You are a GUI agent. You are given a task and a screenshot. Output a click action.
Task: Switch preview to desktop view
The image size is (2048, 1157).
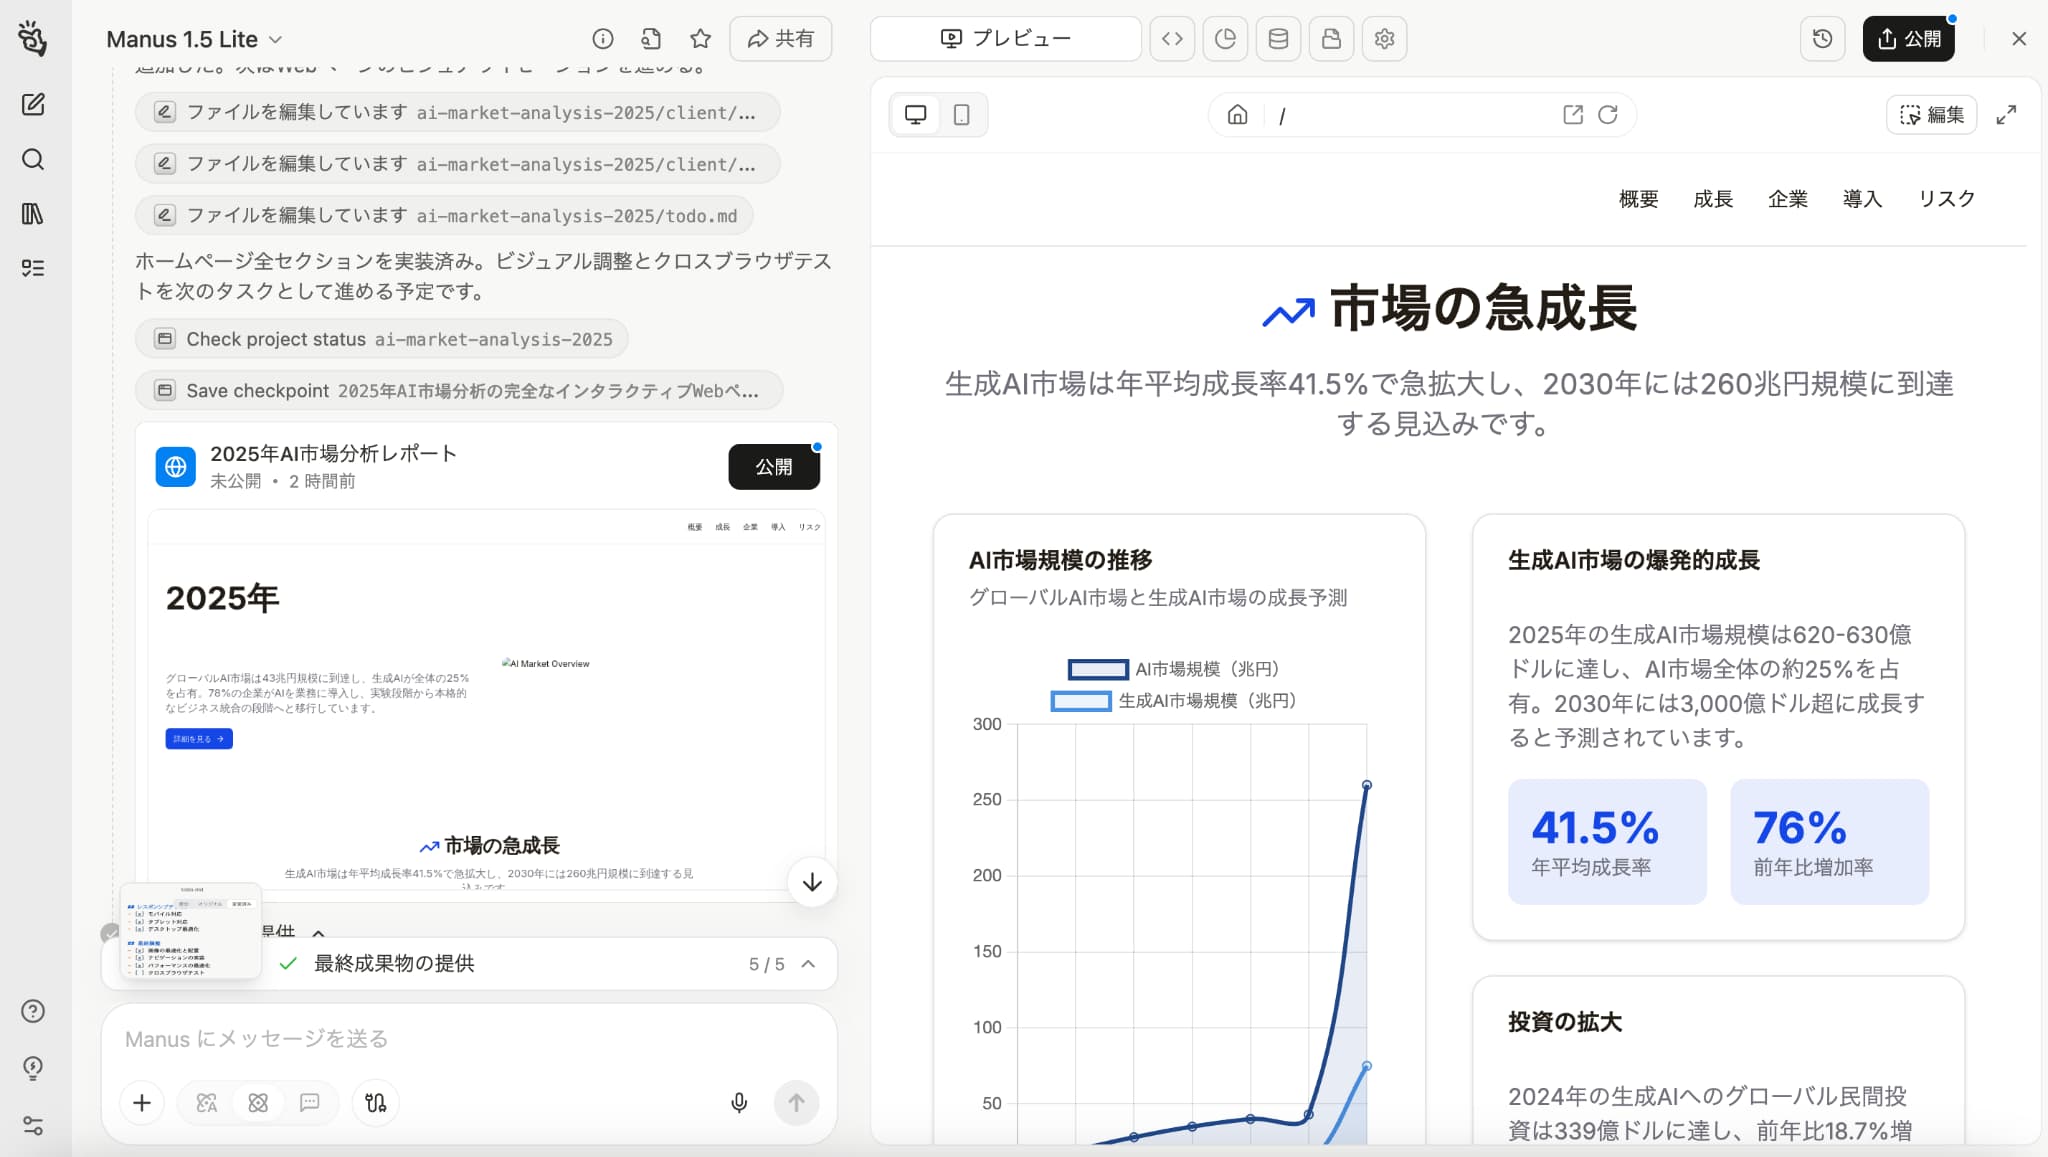point(915,114)
